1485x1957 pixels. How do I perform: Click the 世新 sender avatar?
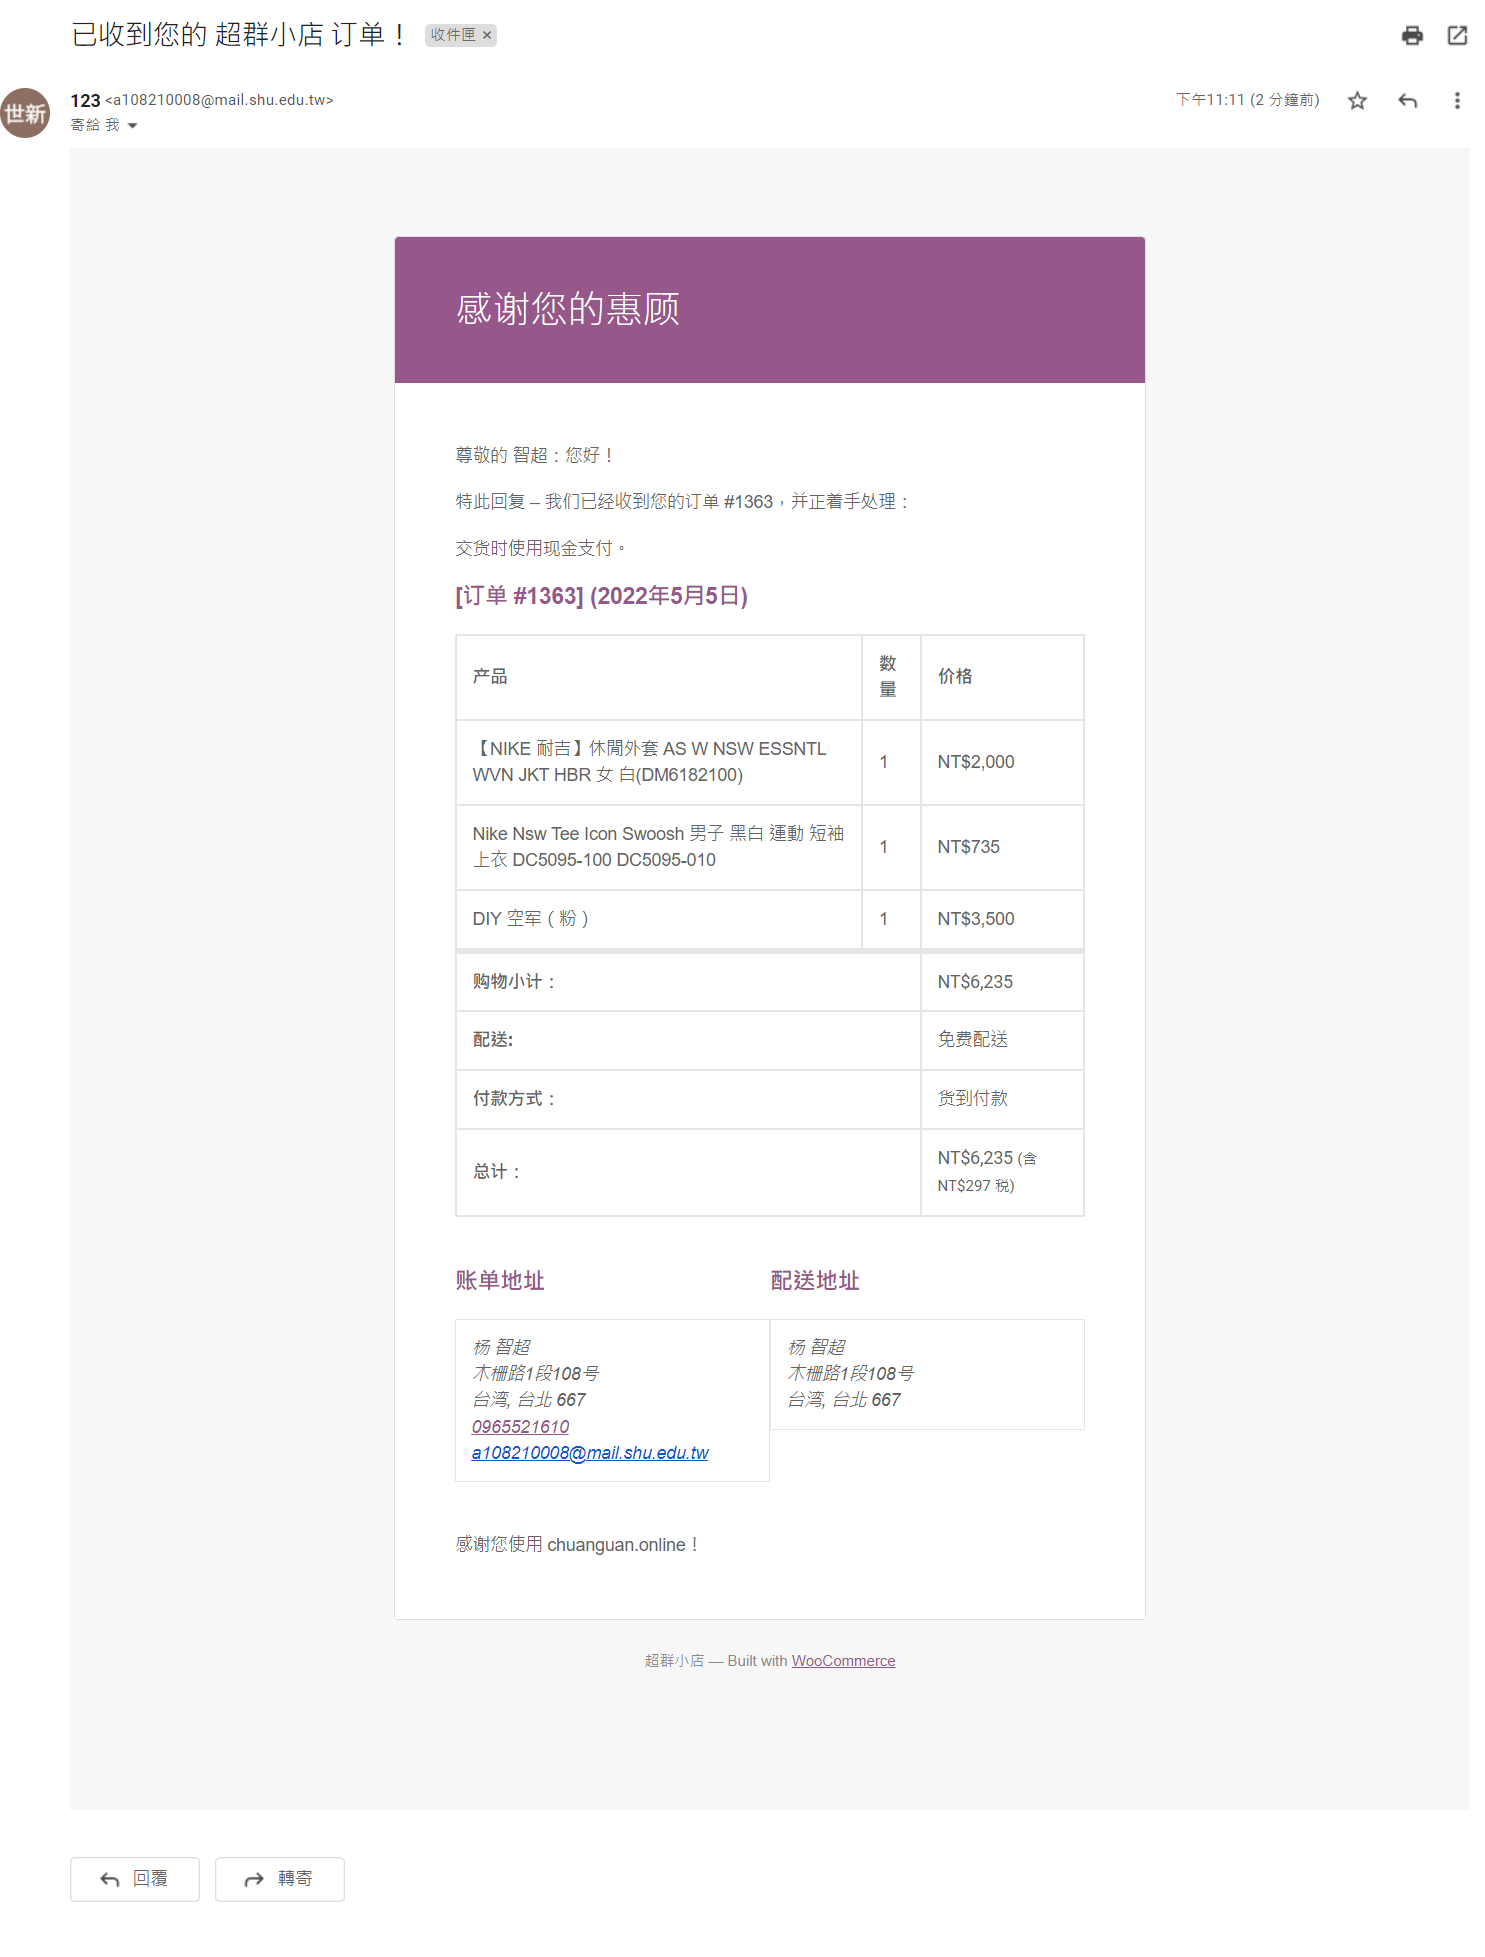[x=25, y=114]
